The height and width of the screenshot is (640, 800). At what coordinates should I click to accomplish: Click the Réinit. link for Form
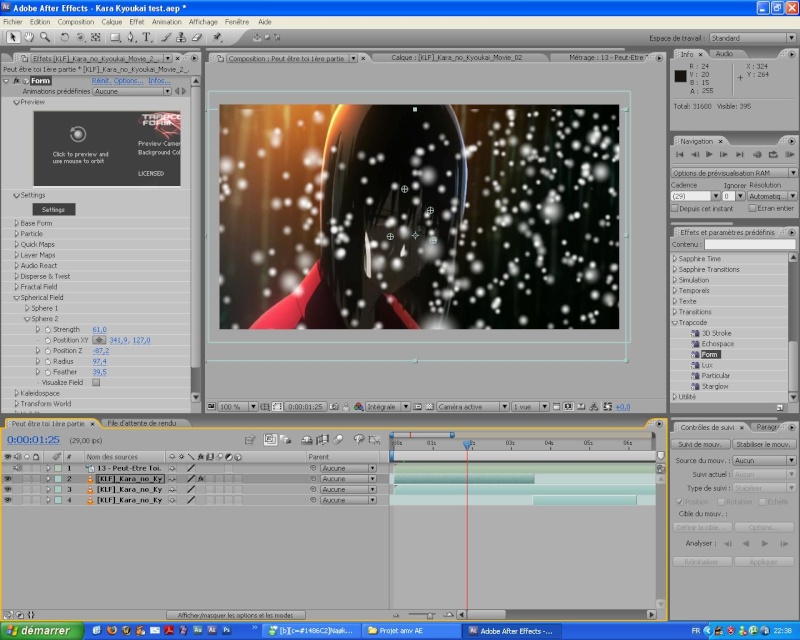click(x=101, y=81)
